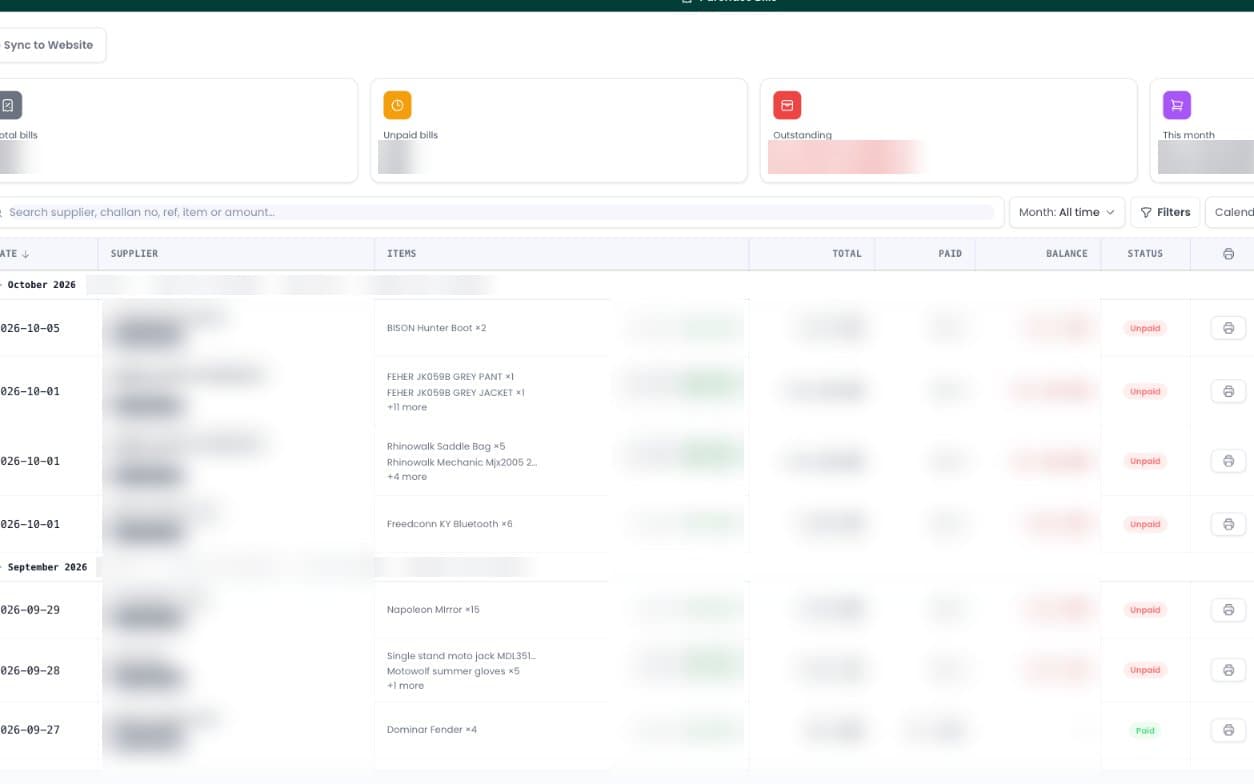Click Paid status of Dominar Fender row
1254x784 pixels.
[1145, 730]
